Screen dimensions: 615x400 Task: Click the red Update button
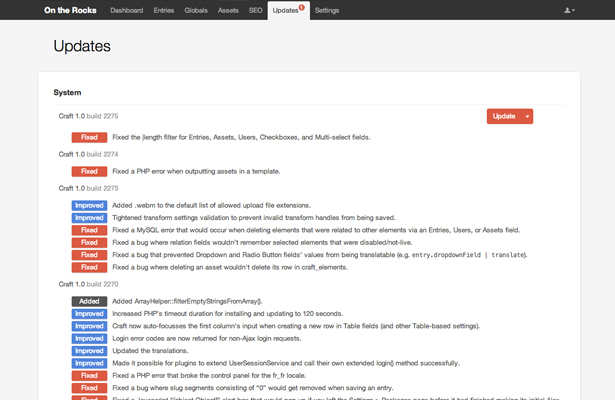(504, 116)
